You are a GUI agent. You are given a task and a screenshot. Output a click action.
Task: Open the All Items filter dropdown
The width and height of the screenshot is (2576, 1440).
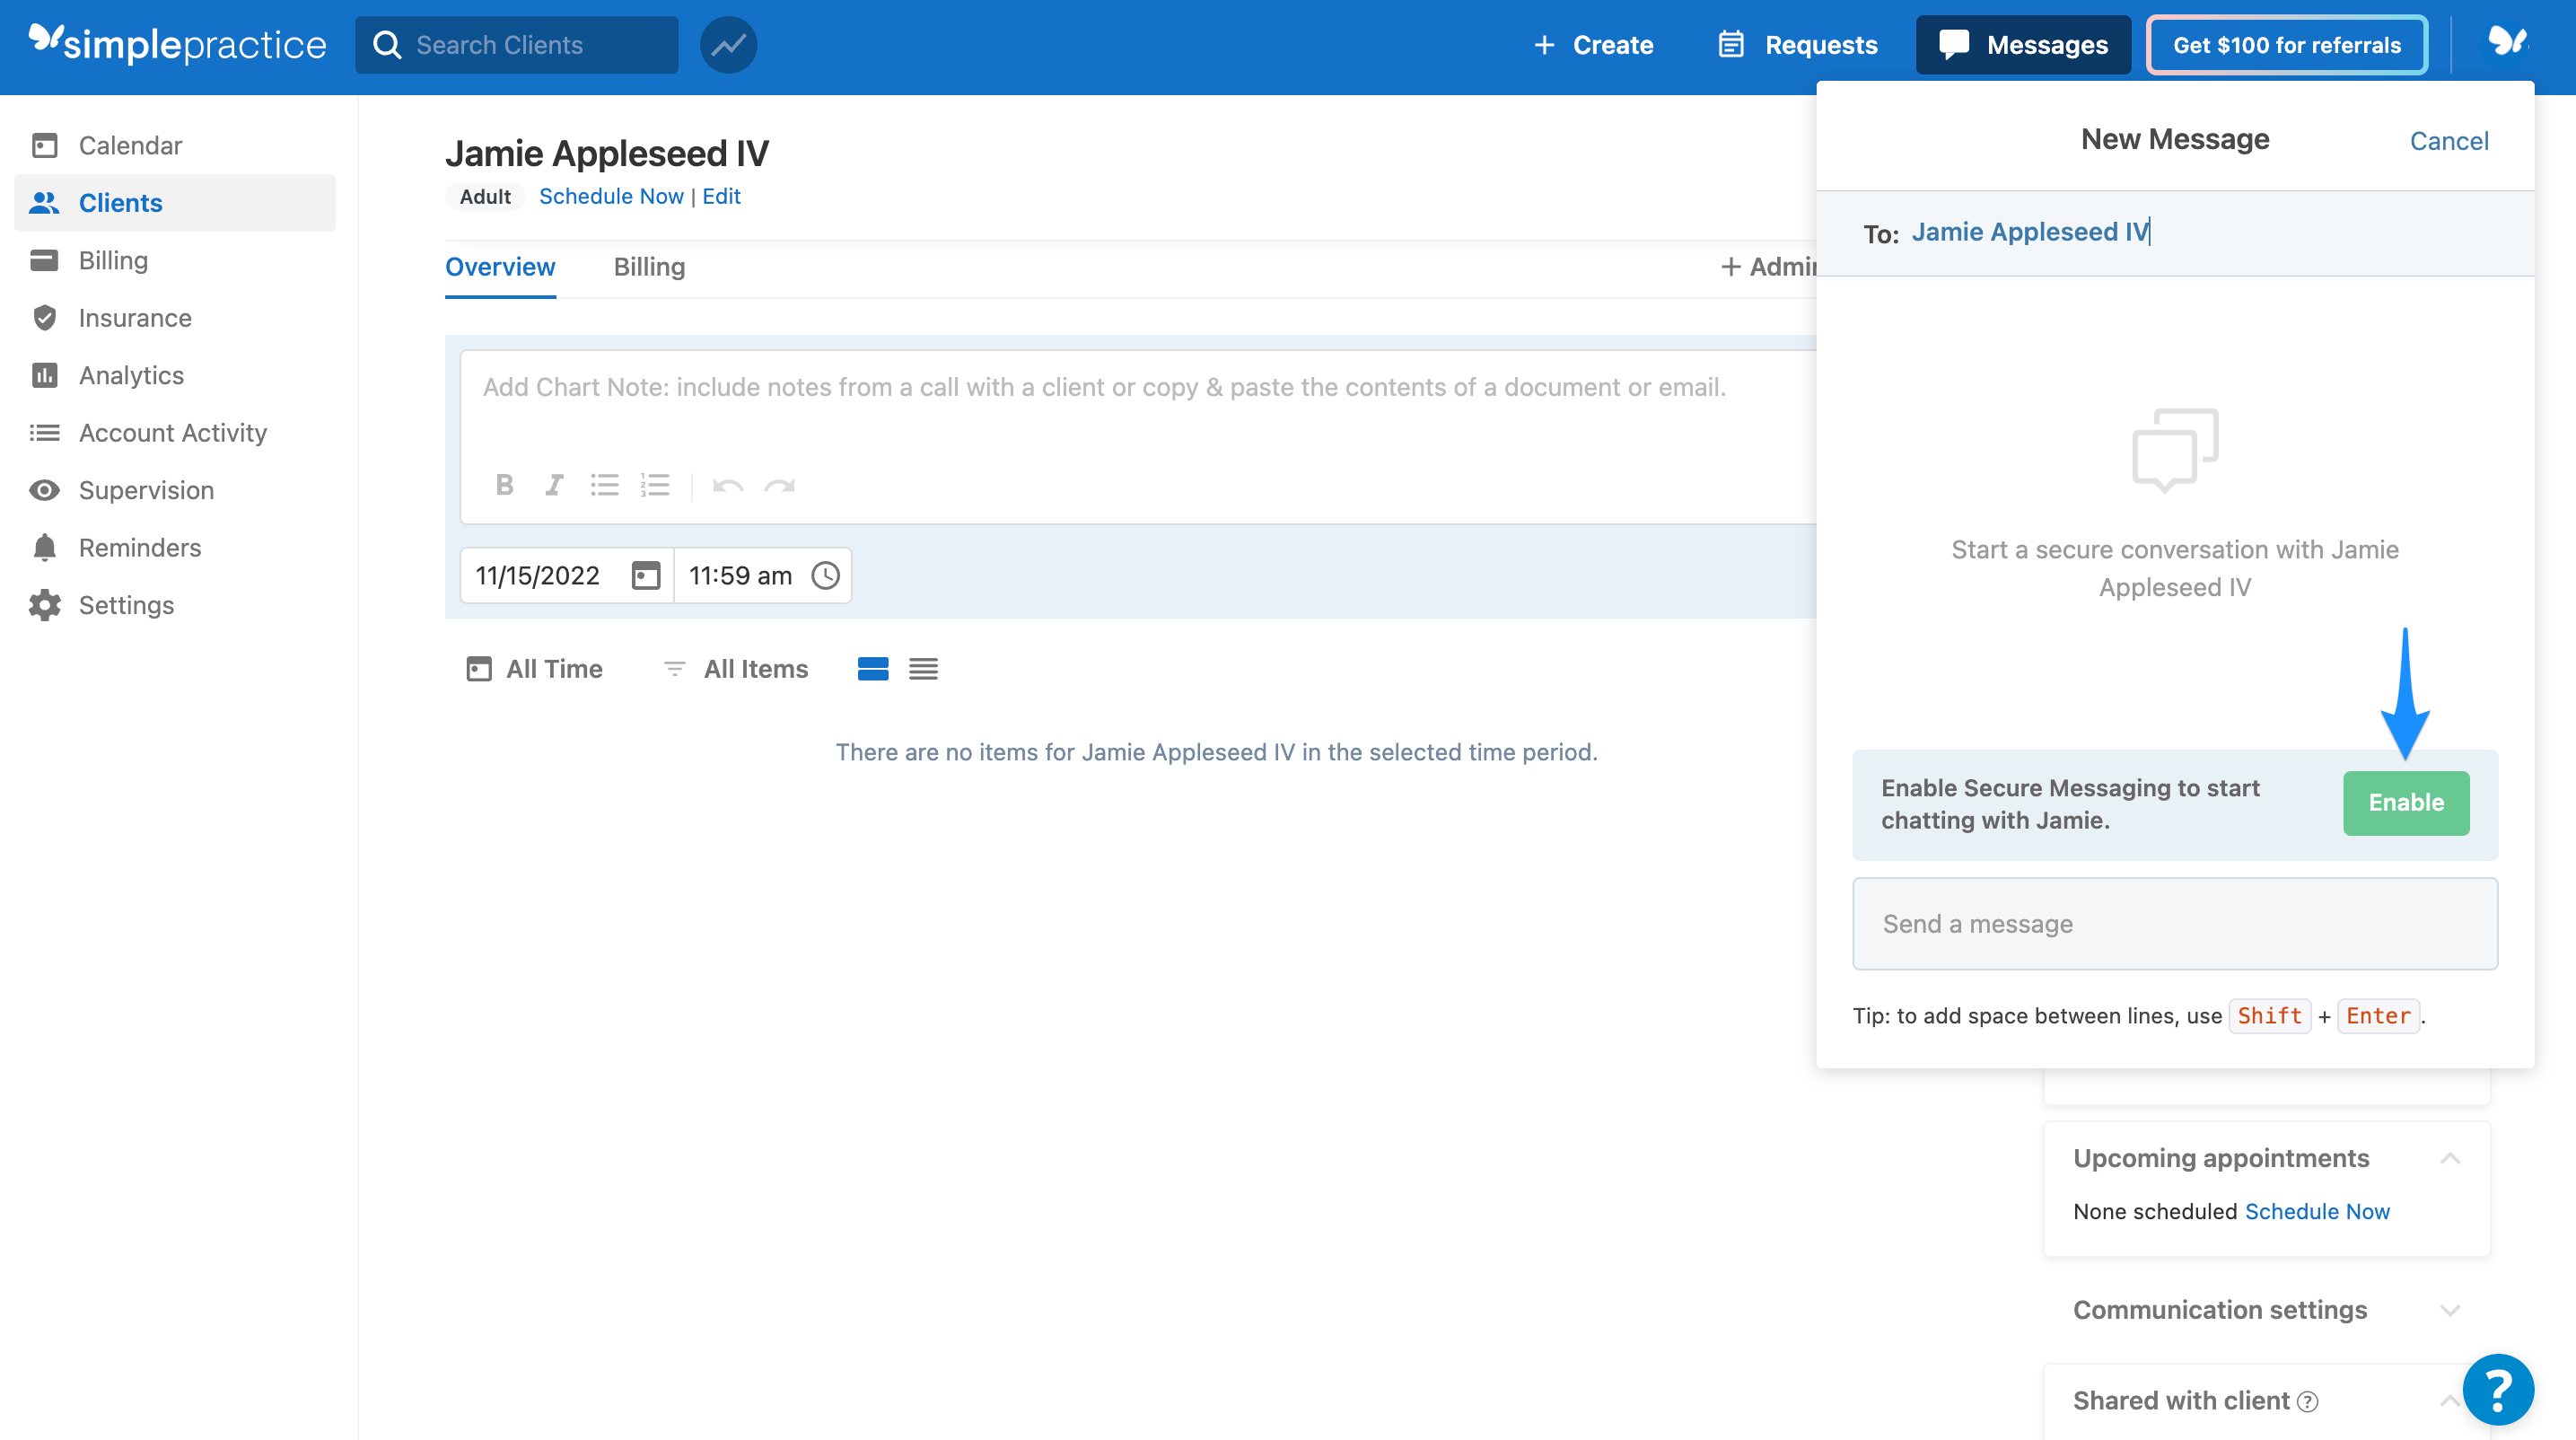[x=736, y=669]
